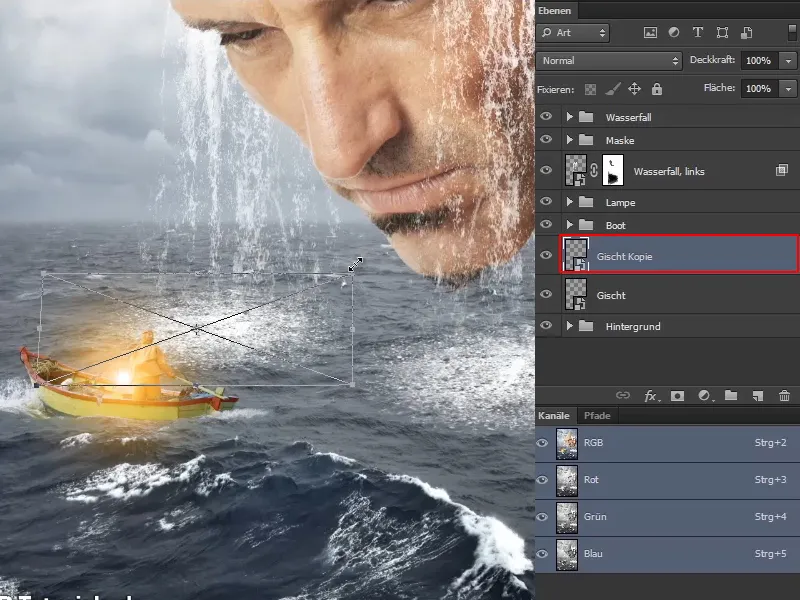
Task: Select the Gischt layer thumbnail
Action: tap(576, 294)
